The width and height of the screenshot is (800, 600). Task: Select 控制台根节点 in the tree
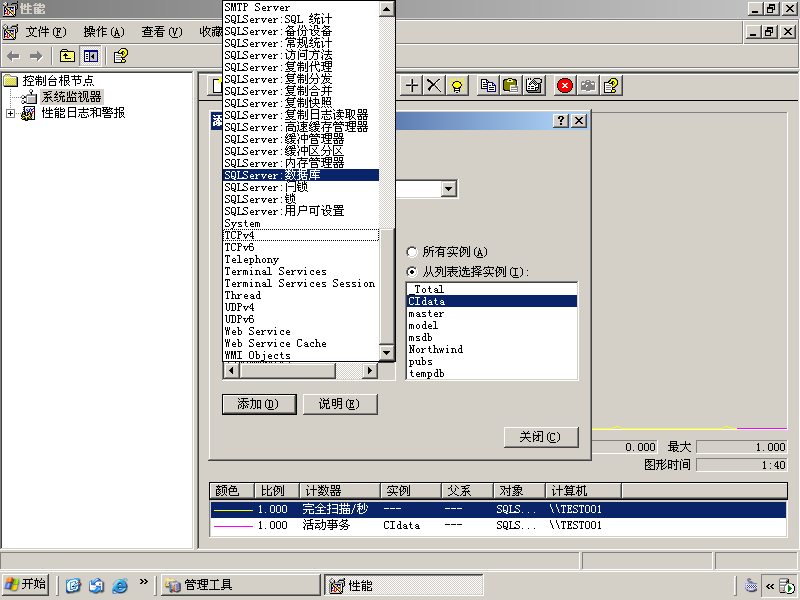pyautogui.click(x=58, y=81)
